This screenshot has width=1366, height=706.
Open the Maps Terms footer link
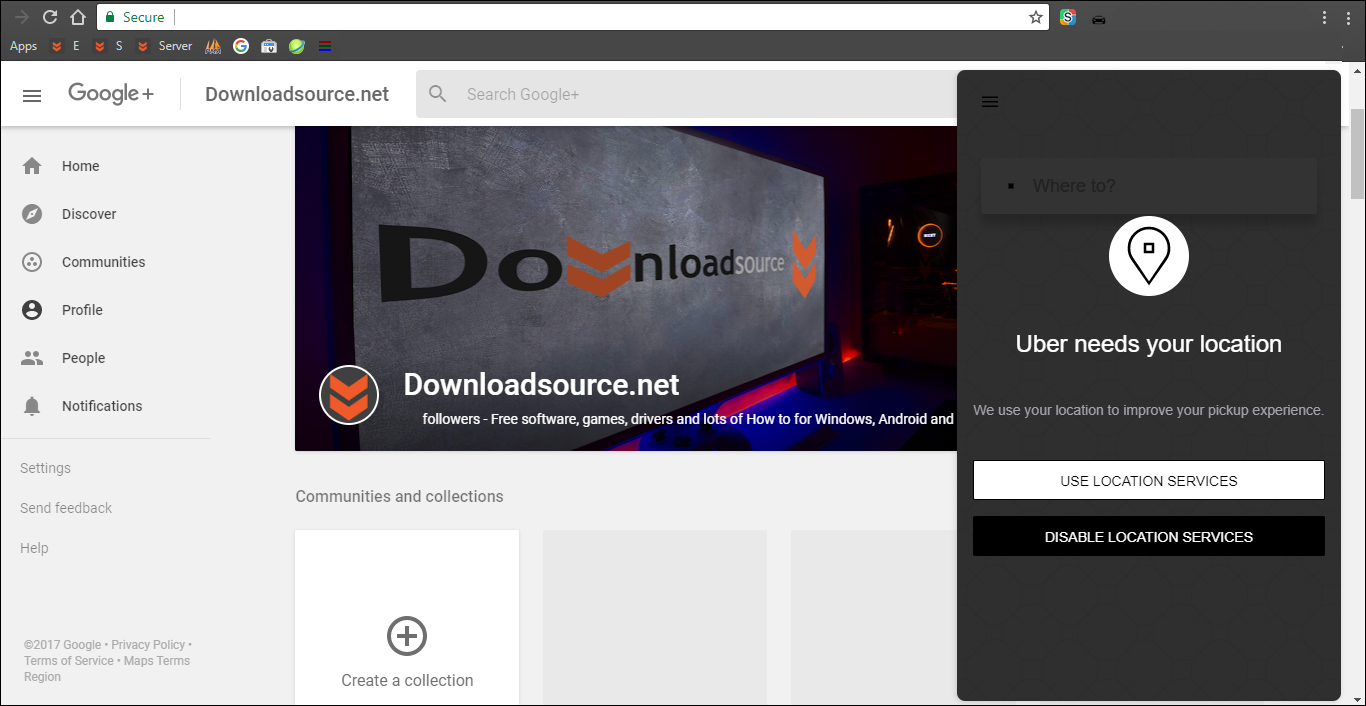(157, 661)
